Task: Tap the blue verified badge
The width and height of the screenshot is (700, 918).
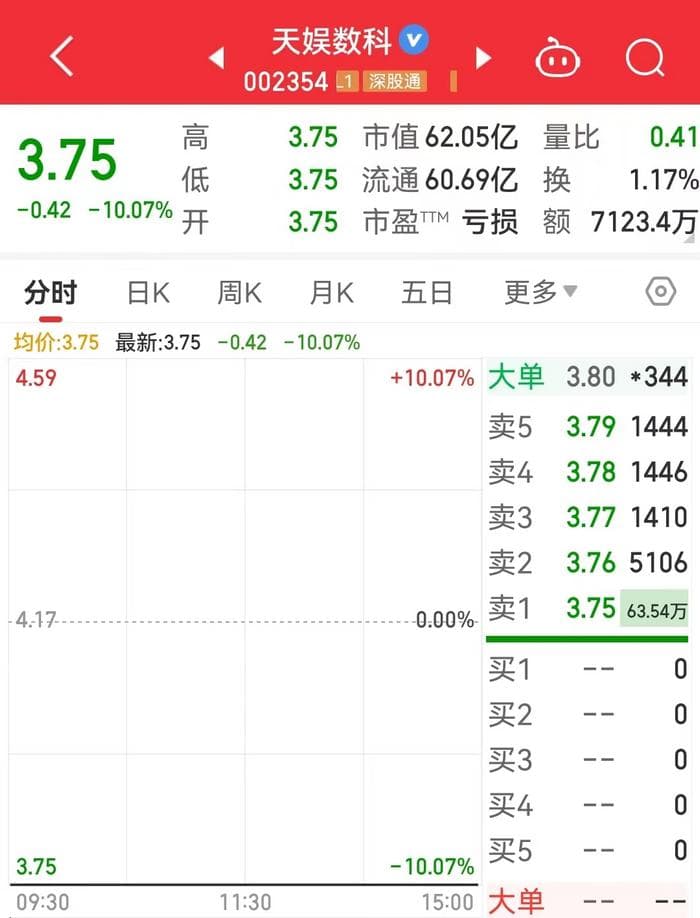Action: (413, 40)
